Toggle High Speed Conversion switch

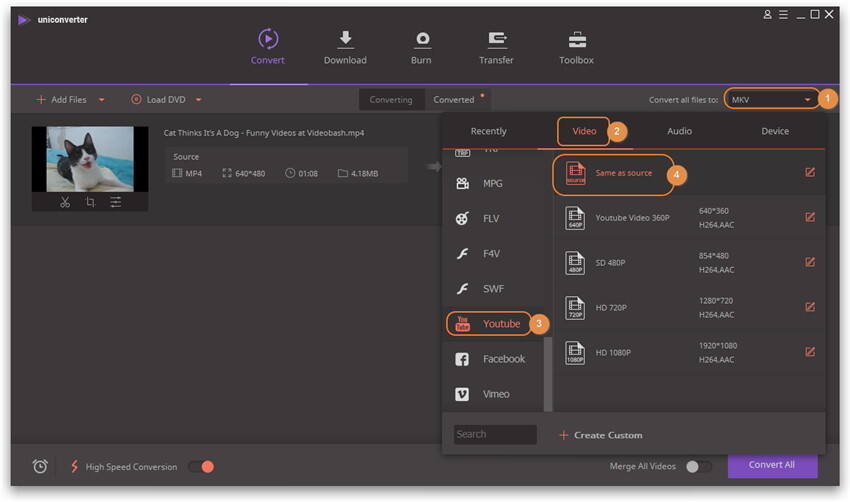tap(201, 467)
